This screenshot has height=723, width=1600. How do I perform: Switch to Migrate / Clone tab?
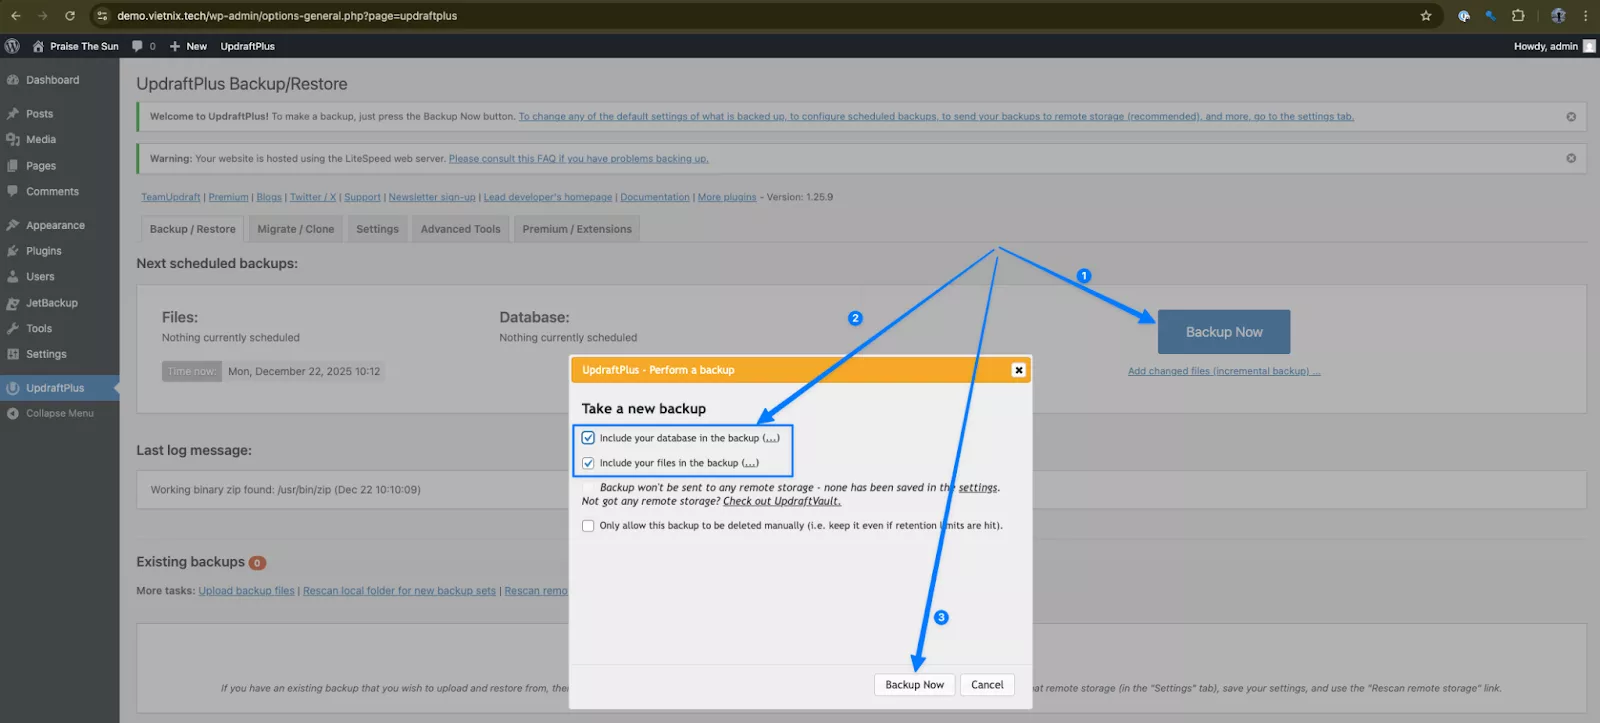click(295, 229)
